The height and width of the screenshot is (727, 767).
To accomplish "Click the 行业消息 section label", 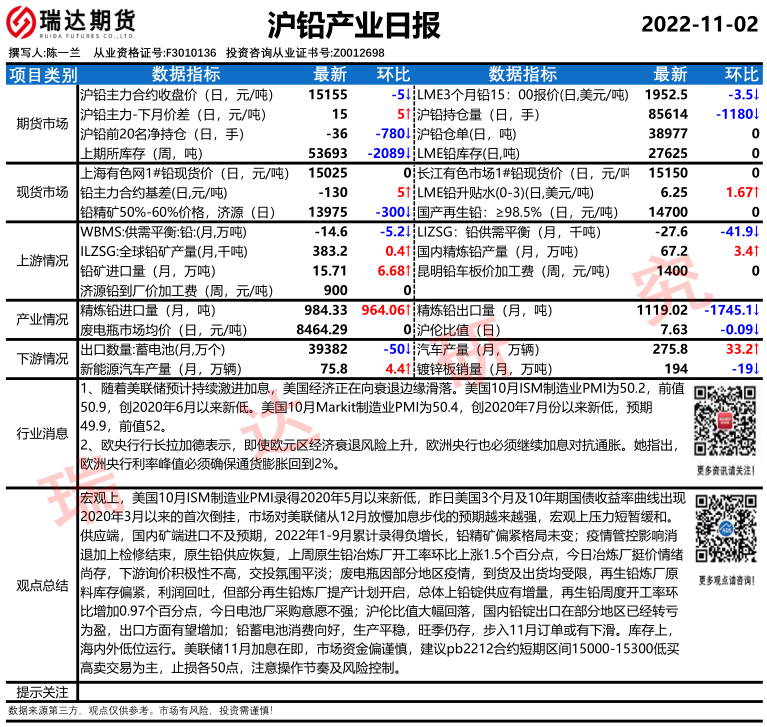I will click(41, 432).
